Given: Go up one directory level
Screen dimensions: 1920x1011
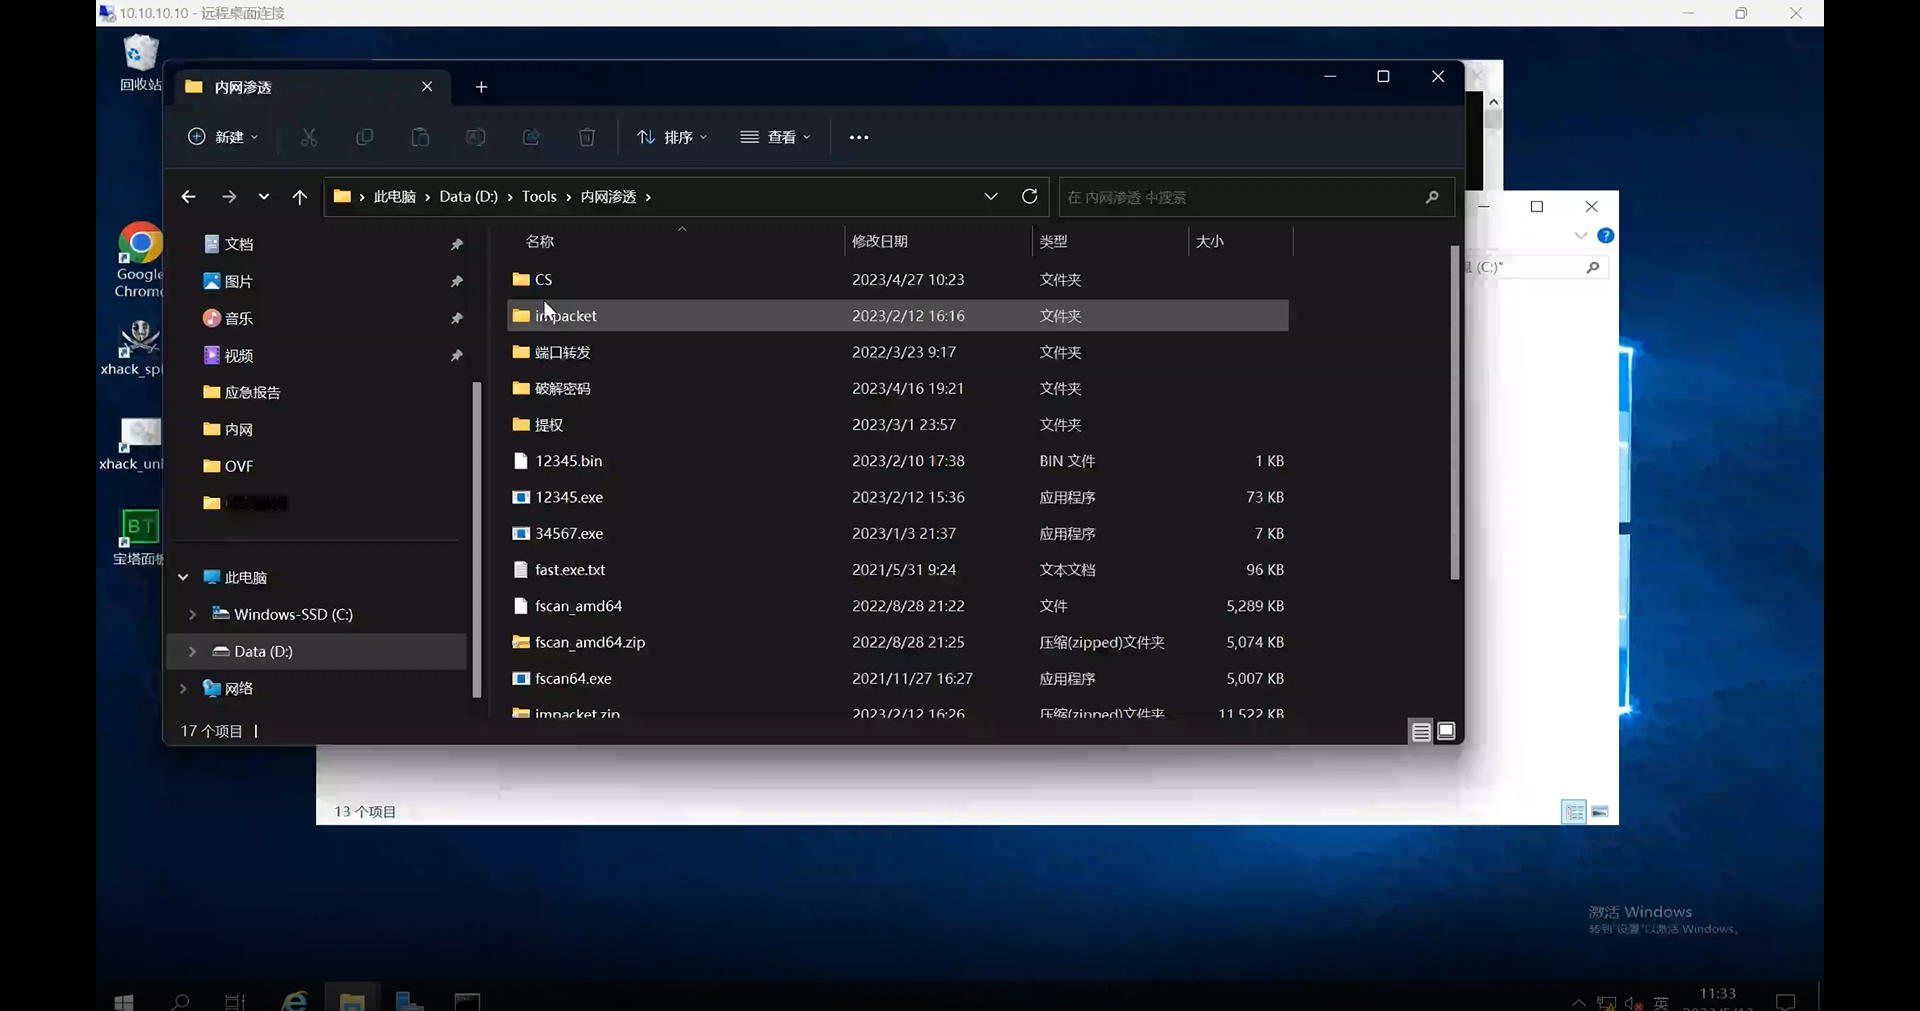Looking at the screenshot, I should (x=299, y=197).
